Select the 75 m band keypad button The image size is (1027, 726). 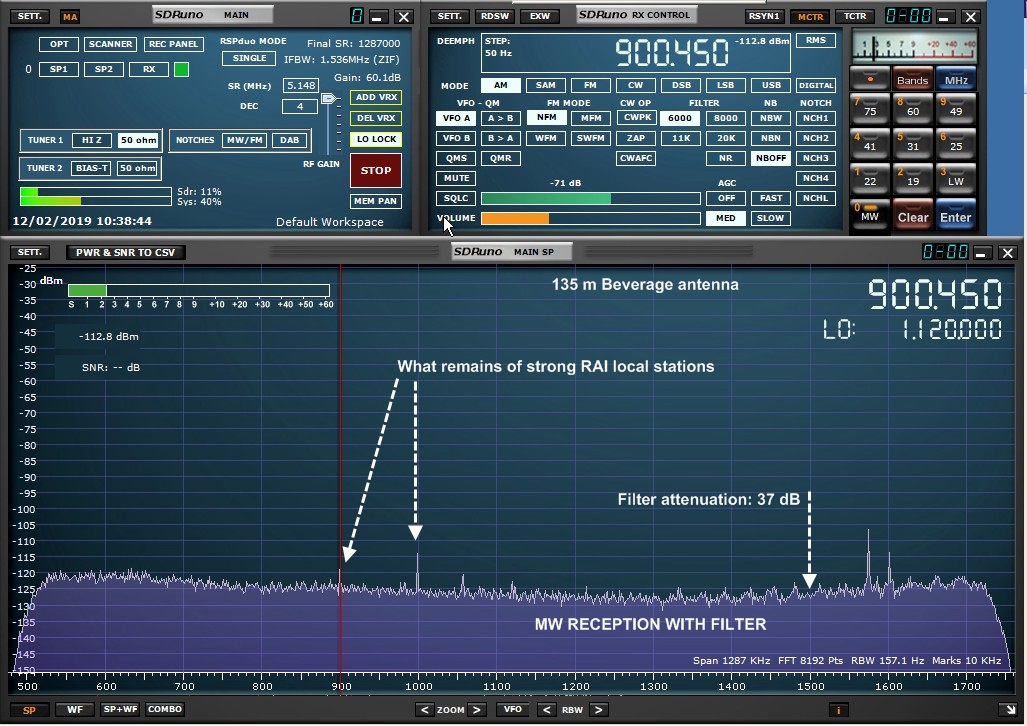pyautogui.click(x=870, y=107)
